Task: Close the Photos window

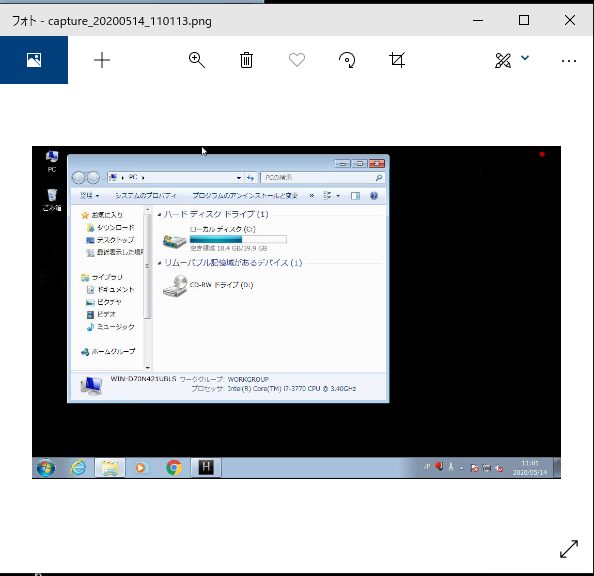Action: (570, 20)
